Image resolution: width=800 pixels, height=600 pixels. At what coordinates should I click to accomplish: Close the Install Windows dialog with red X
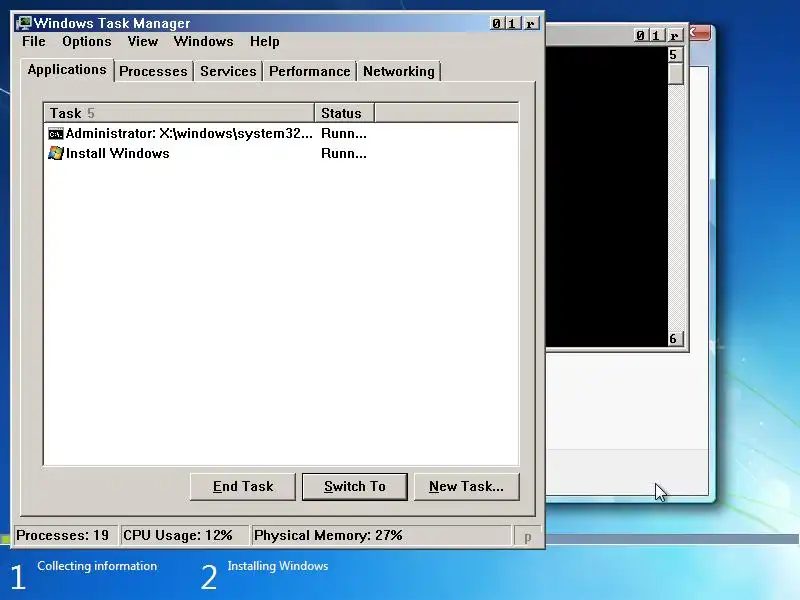(x=700, y=34)
